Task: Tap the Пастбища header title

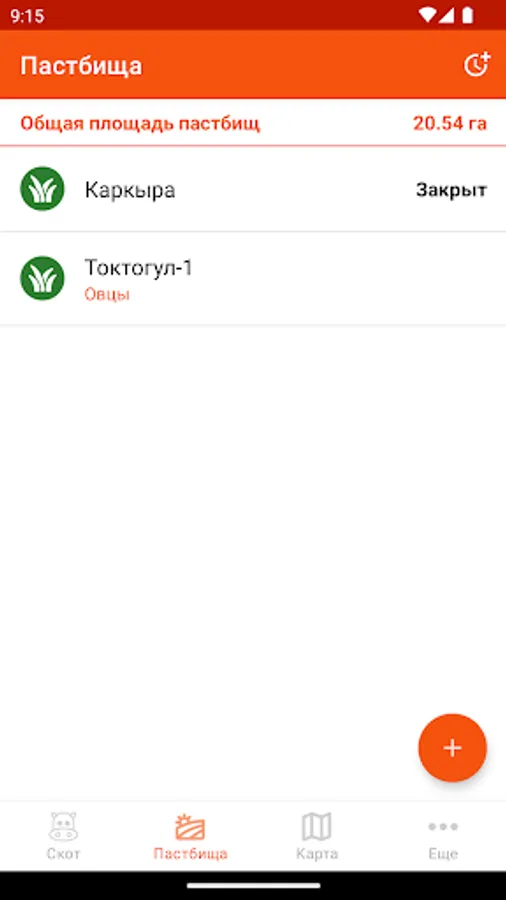Action: [x=81, y=66]
